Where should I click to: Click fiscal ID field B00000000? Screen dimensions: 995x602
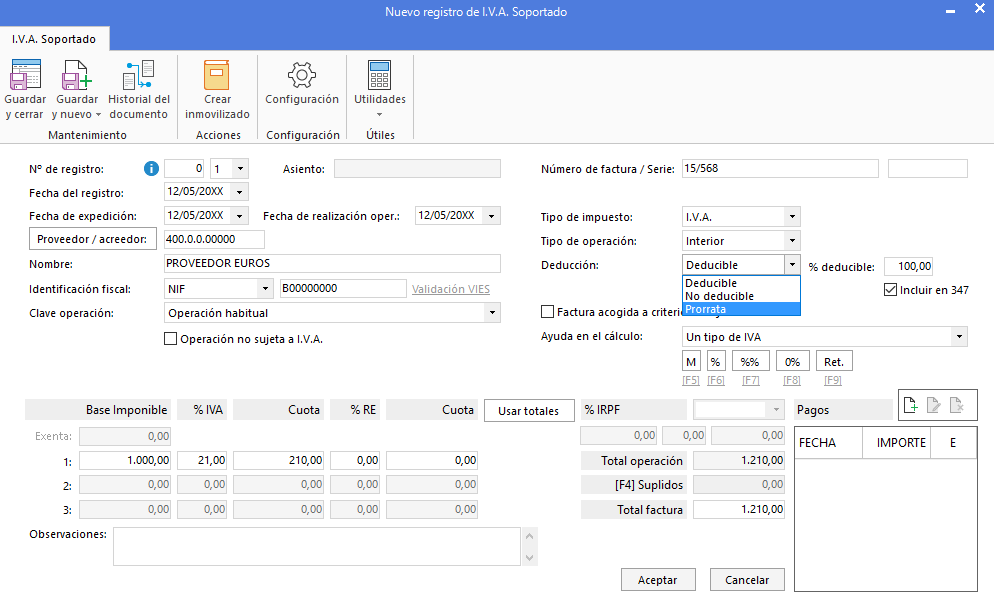pos(343,289)
